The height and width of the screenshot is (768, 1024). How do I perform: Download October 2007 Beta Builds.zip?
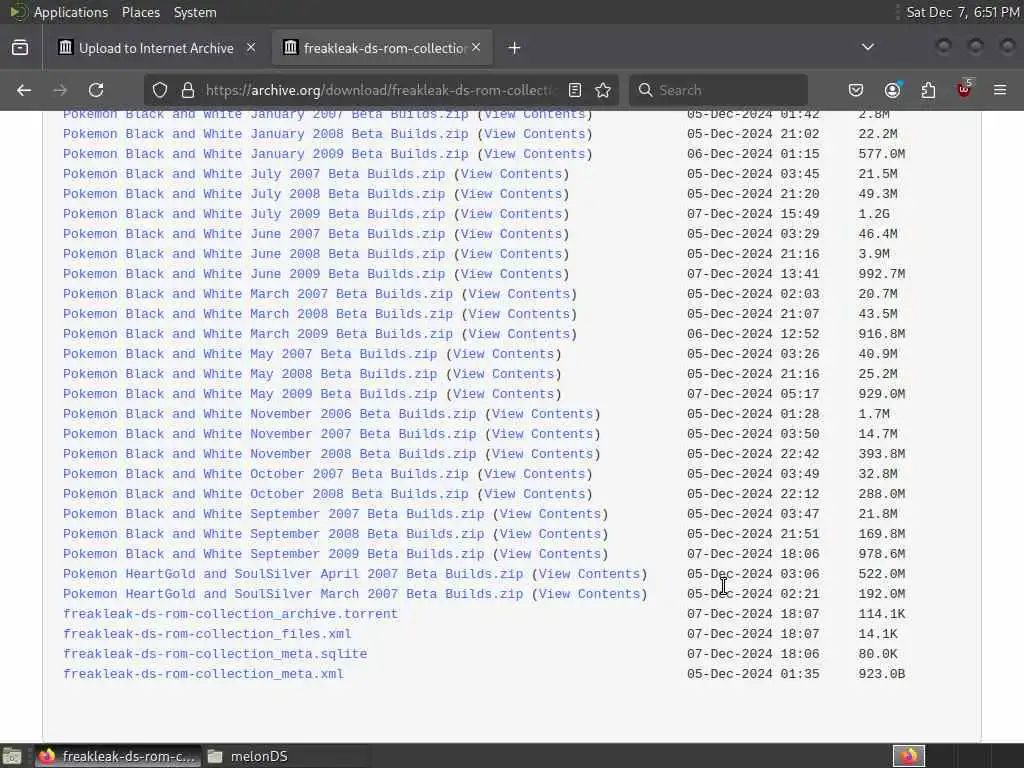tap(265, 474)
